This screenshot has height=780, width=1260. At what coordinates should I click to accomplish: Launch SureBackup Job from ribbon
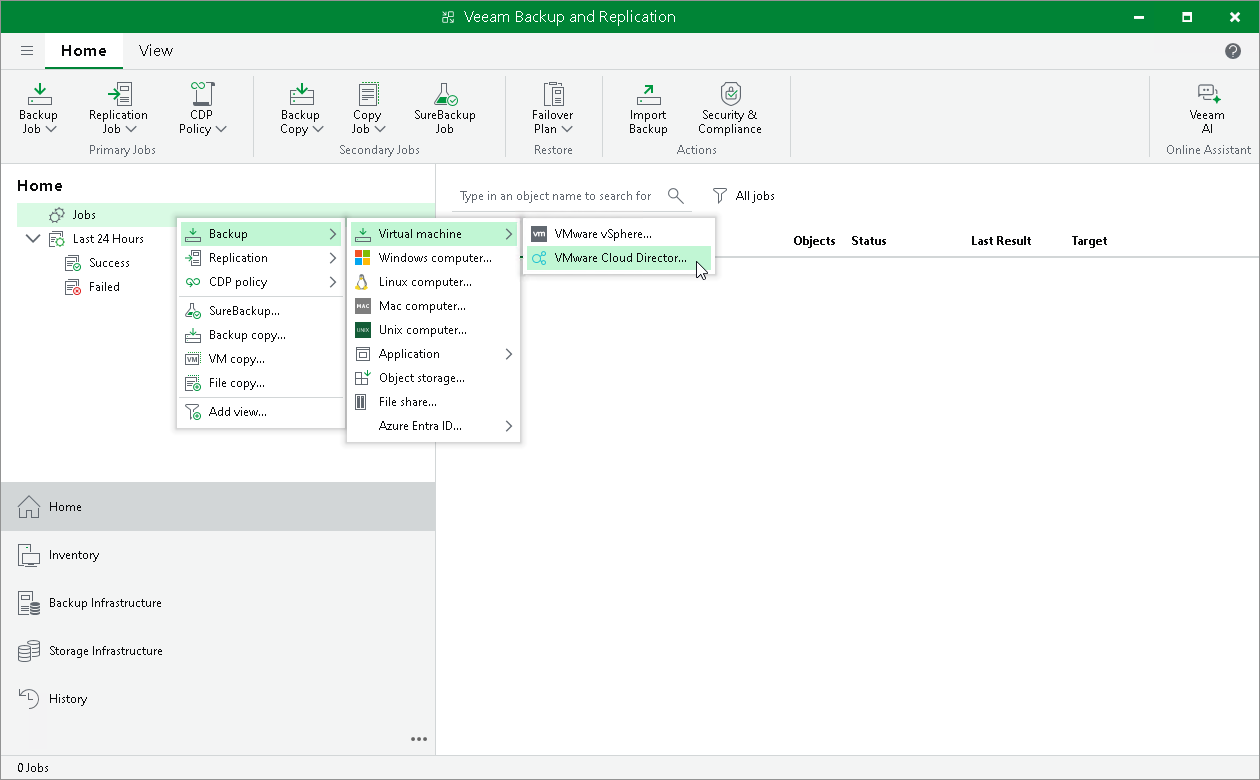point(444,108)
